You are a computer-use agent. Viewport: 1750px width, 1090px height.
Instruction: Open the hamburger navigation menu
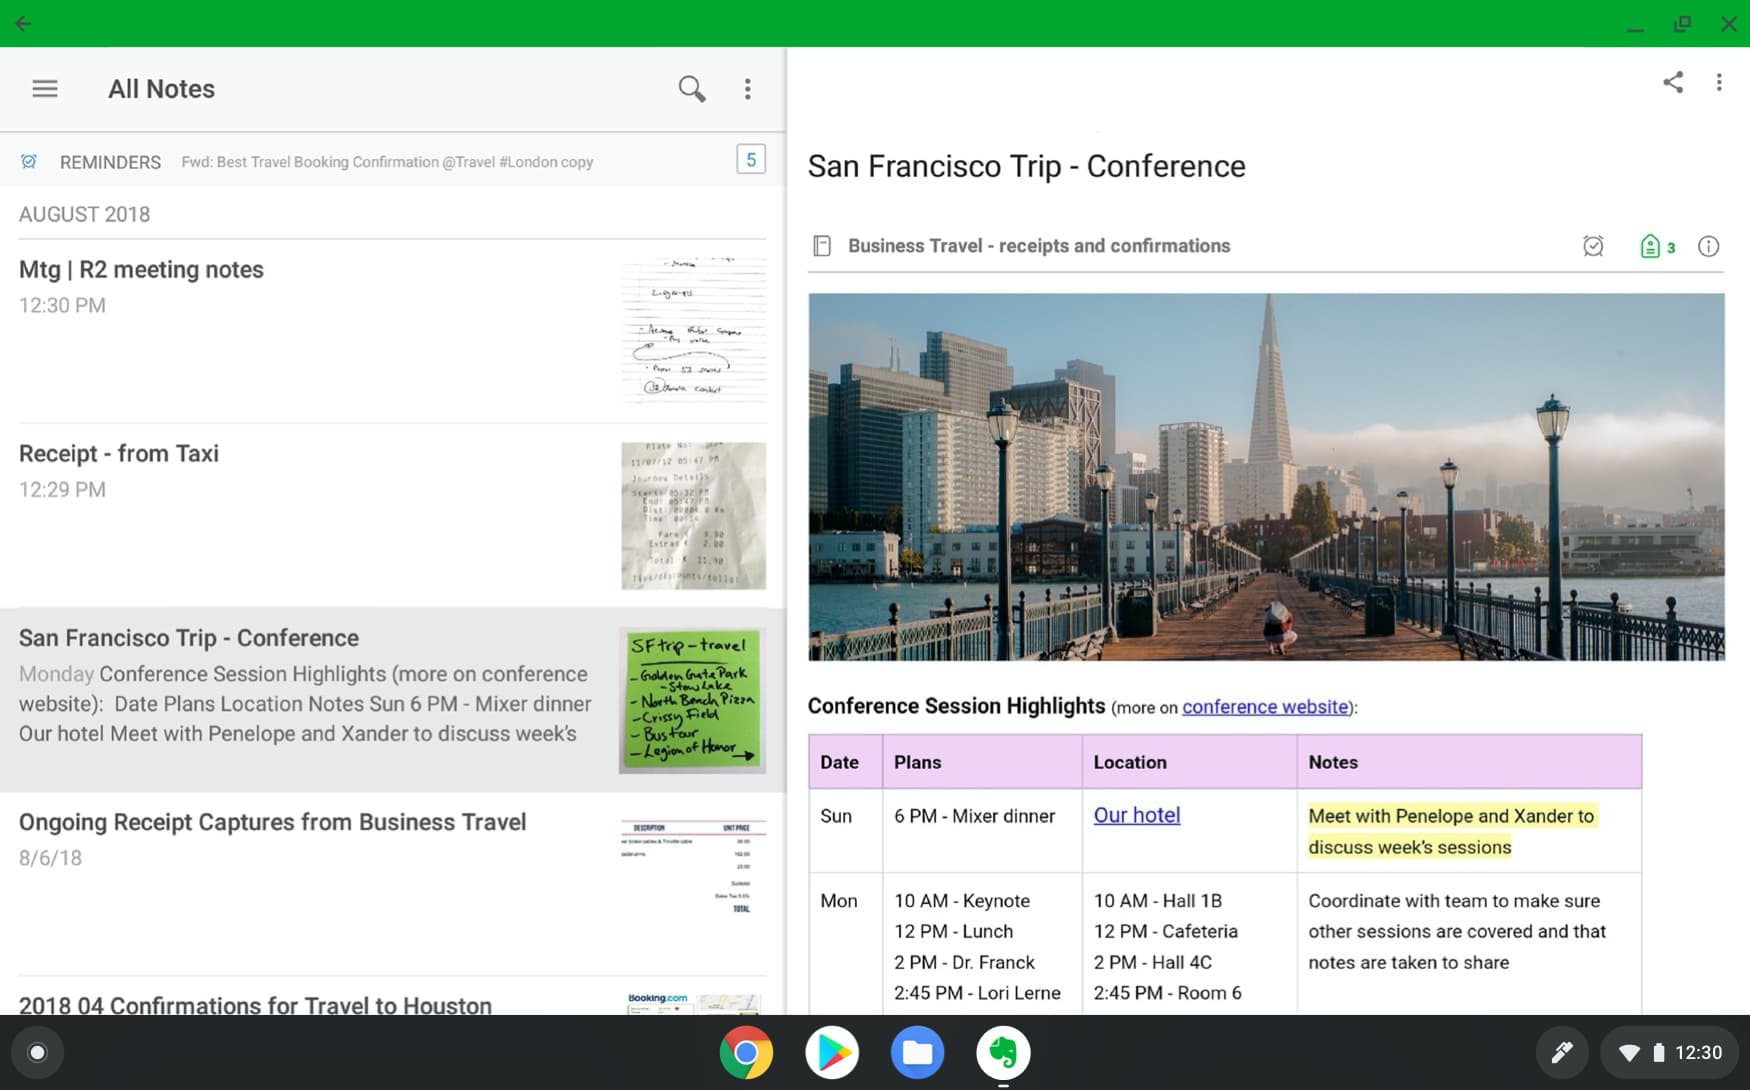(45, 89)
